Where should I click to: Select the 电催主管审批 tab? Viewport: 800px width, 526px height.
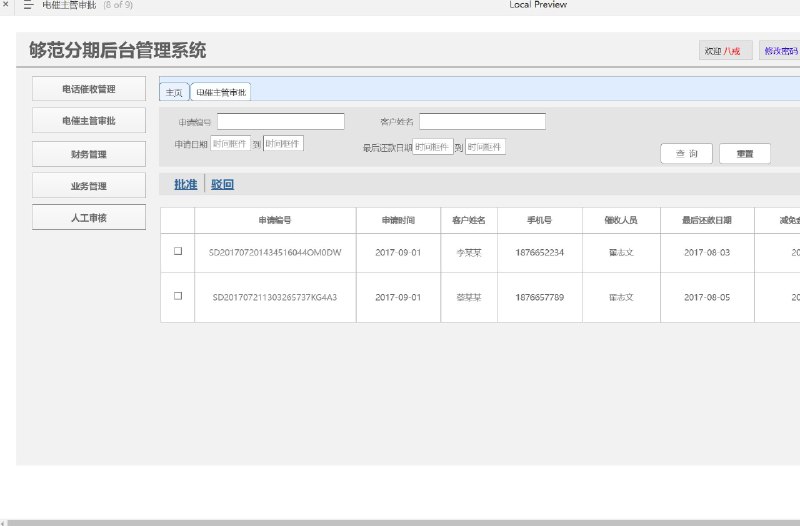221,92
